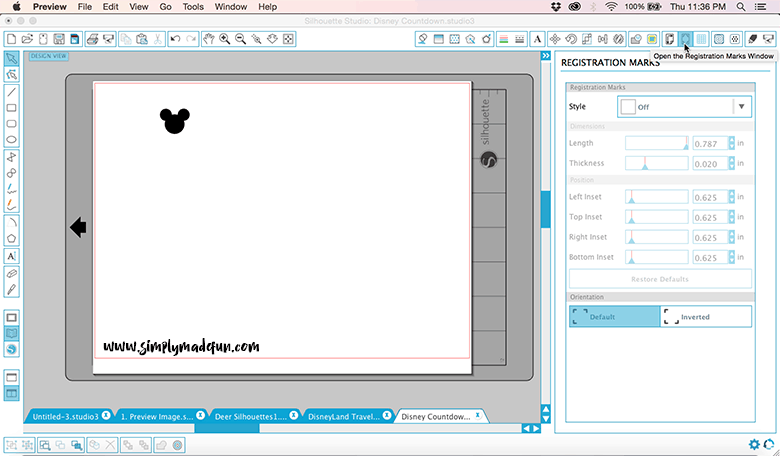Screen dimensions: 780x456
Task: Click the Send to Silhouette icon beside Print
Action: click(108, 39)
